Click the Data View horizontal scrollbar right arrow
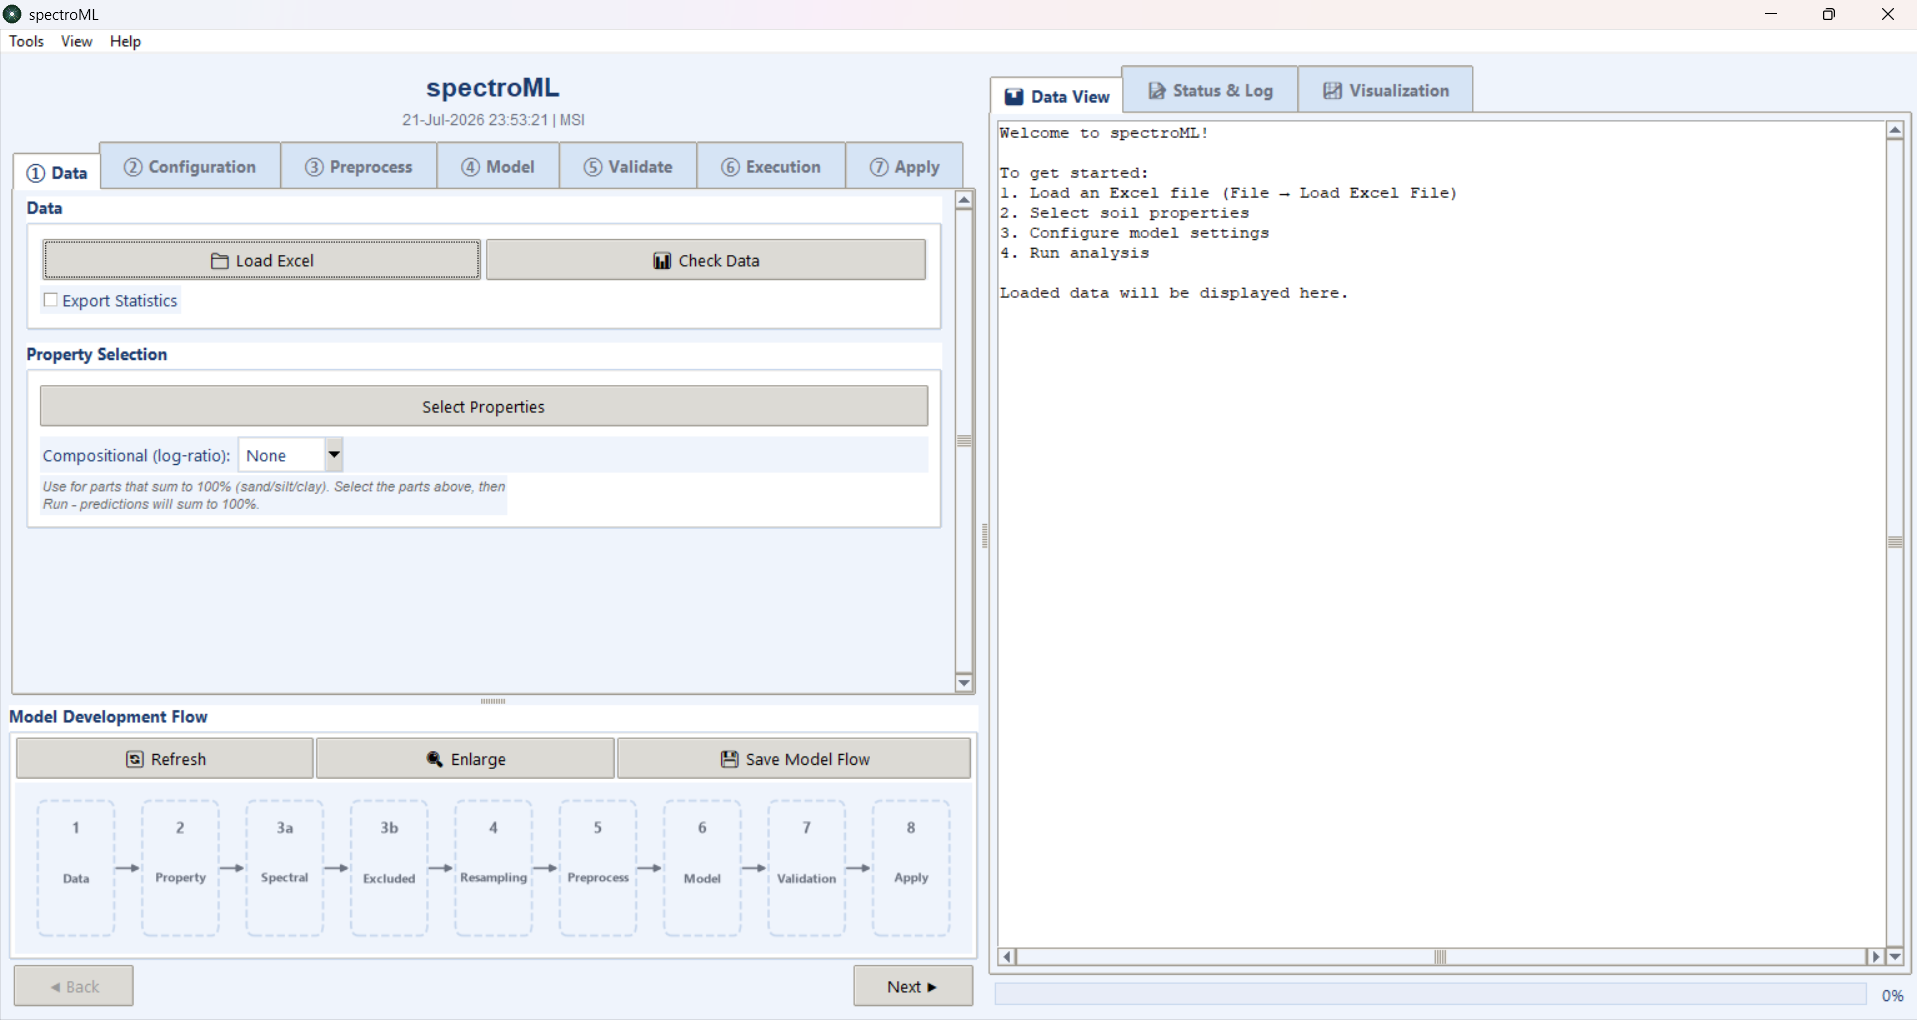 (x=1875, y=957)
